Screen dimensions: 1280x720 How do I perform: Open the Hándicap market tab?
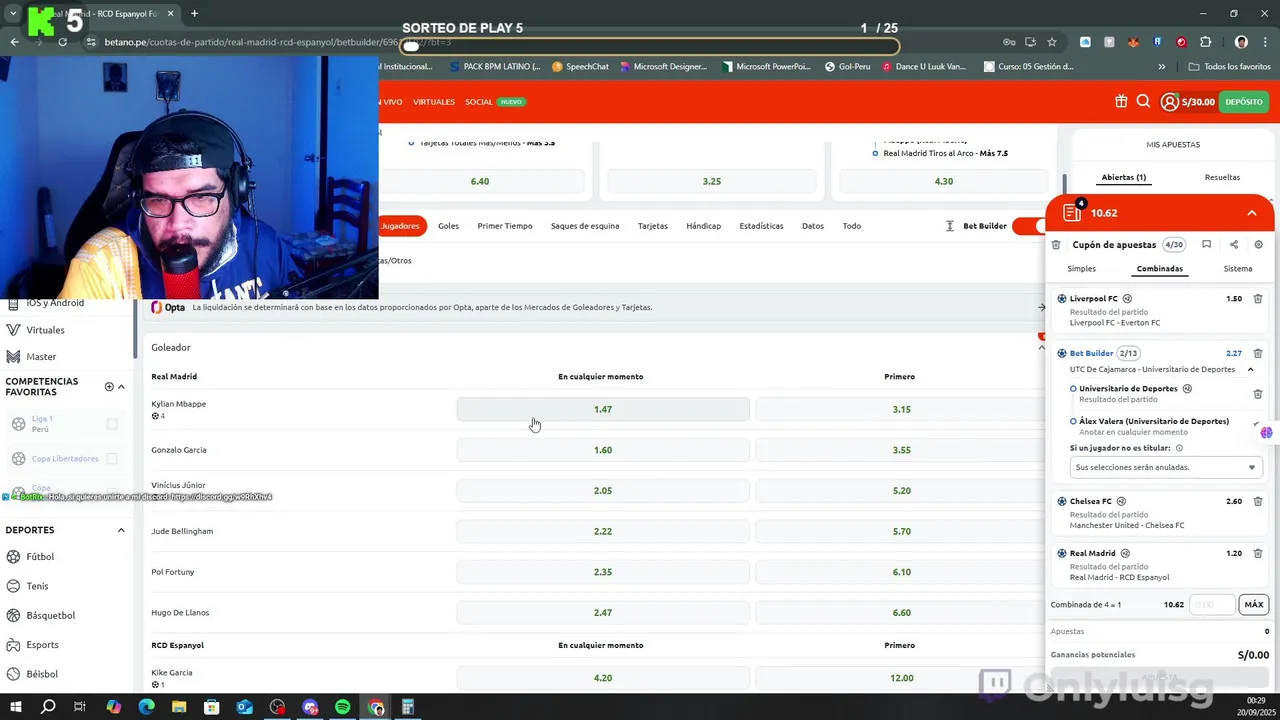pyautogui.click(x=703, y=226)
